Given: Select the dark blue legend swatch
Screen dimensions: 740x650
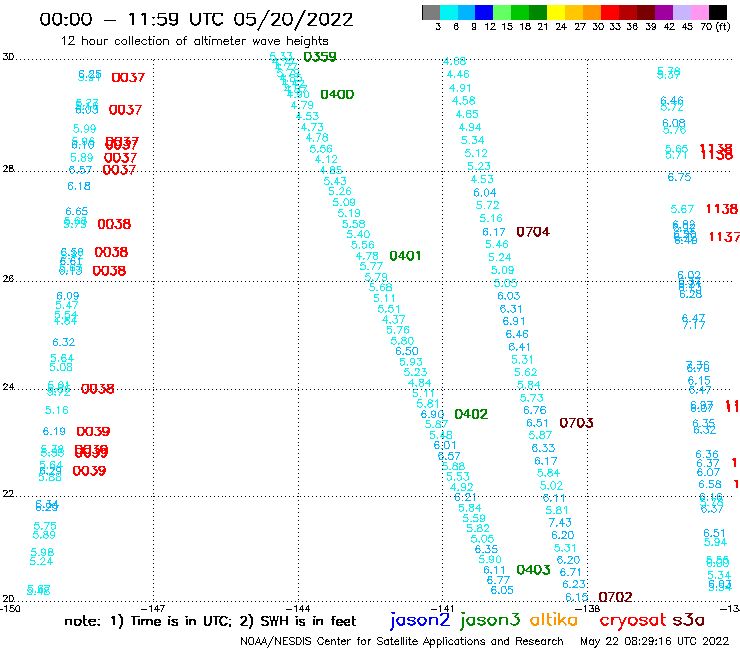Looking at the screenshot, I should [484, 12].
